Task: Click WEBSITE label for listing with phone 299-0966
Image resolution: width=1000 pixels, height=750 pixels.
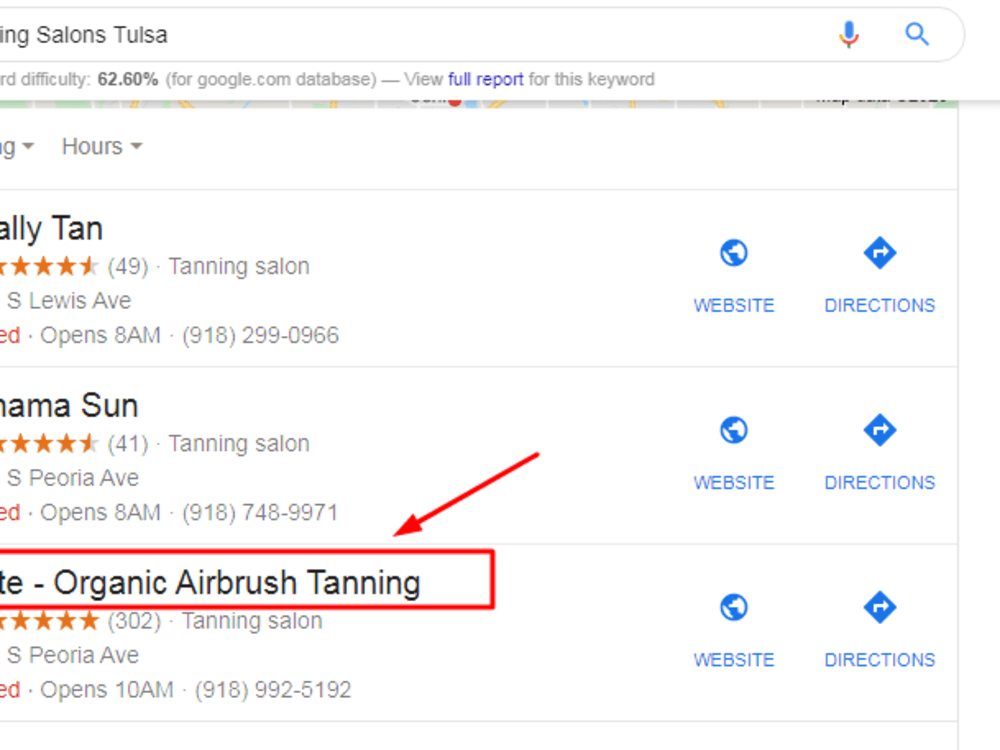Action: (734, 305)
